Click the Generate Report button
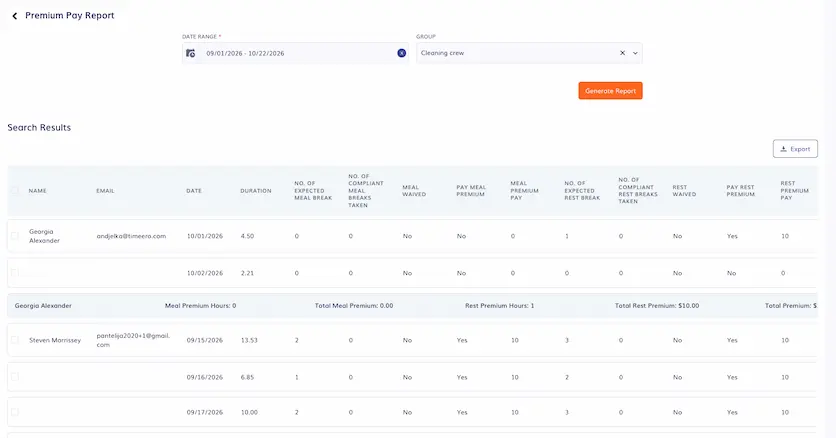The width and height of the screenshot is (836, 438). (610, 91)
